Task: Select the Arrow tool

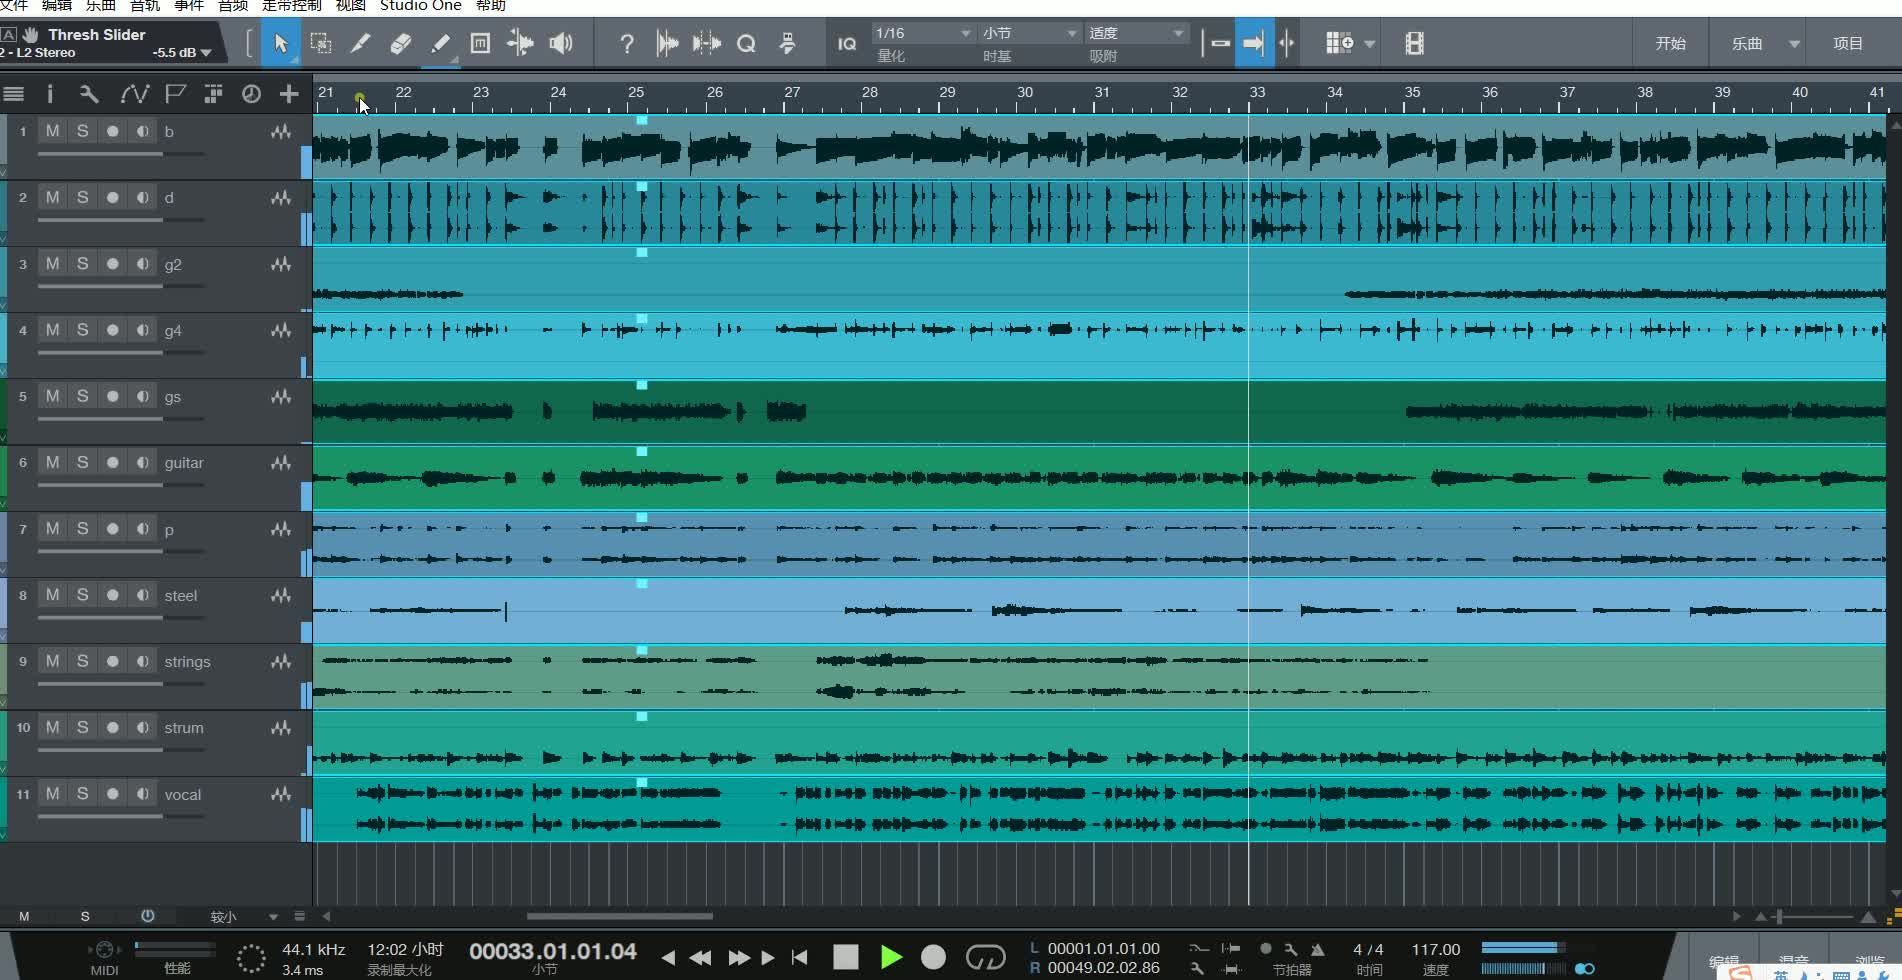Action: [280, 43]
